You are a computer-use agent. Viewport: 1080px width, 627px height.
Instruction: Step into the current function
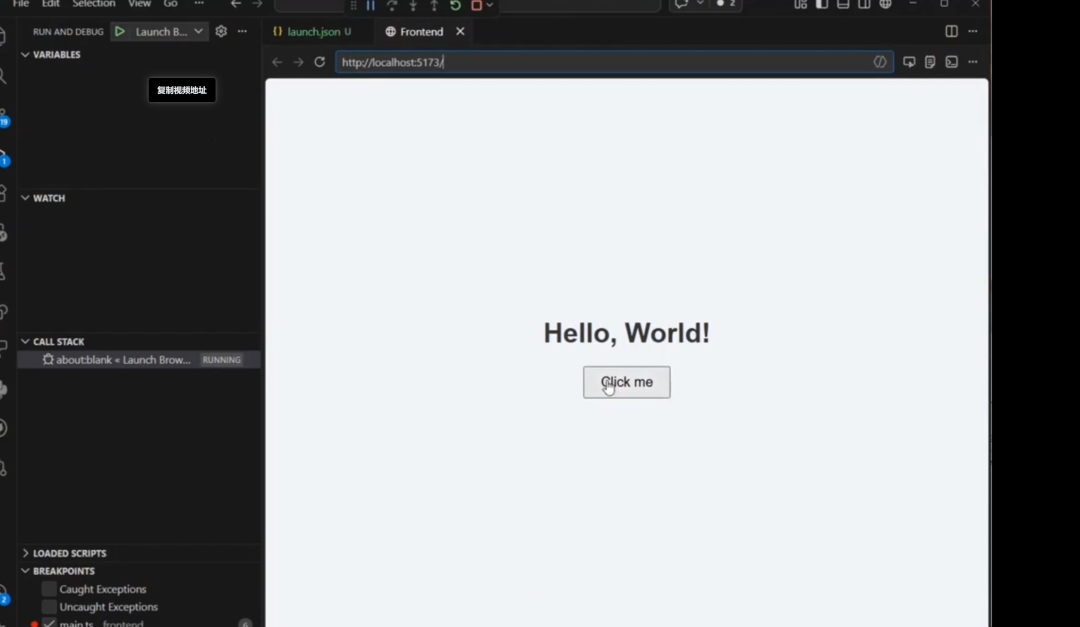pyautogui.click(x=412, y=6)
